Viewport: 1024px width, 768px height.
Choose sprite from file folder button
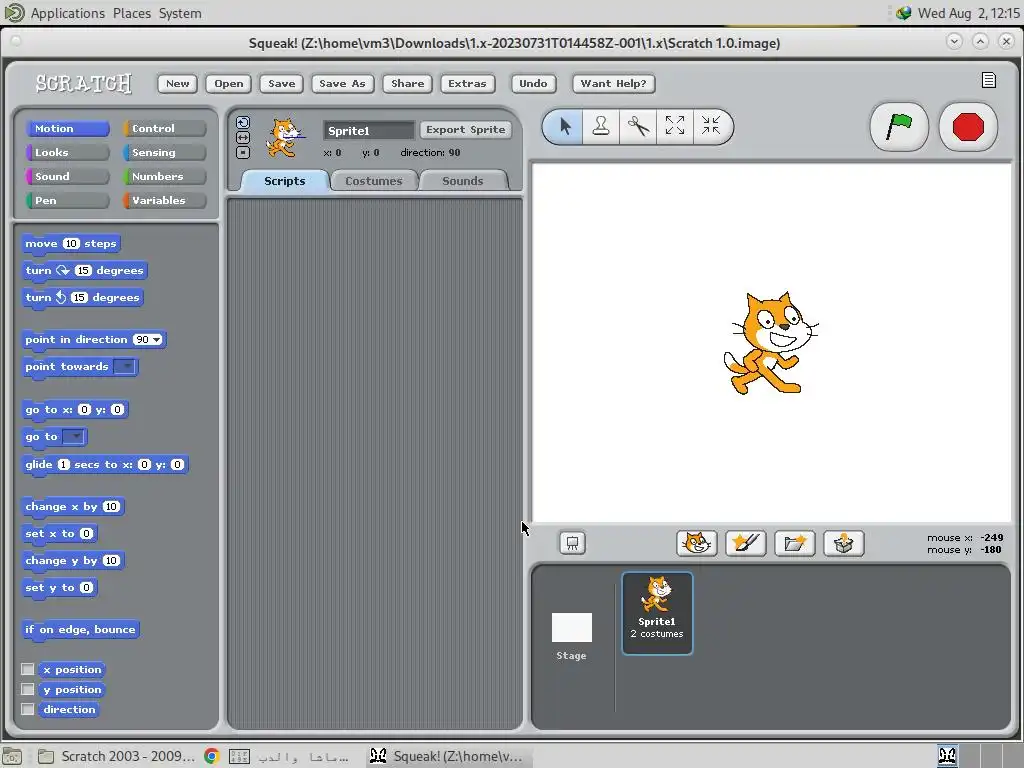pyautogui.click(x=795, y=543)
